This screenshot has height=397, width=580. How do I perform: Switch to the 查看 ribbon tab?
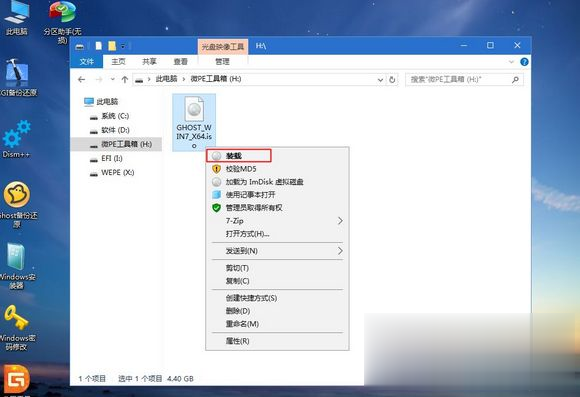[181, 62]
